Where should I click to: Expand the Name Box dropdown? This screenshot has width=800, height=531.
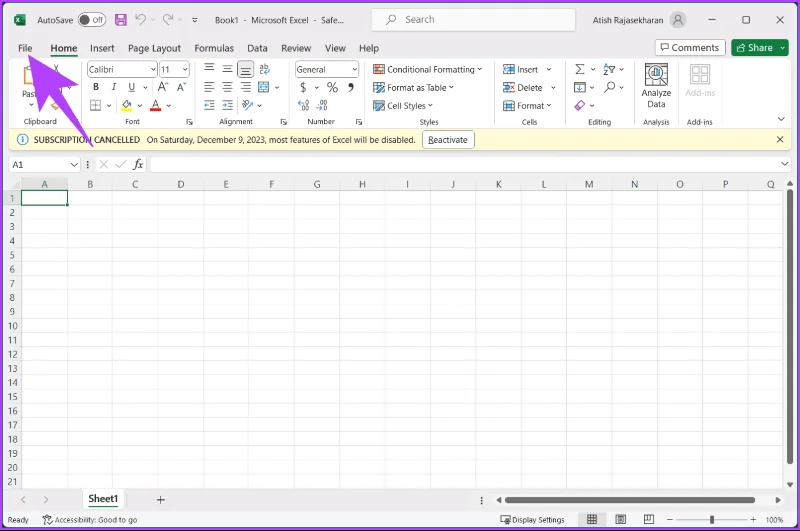click(x=74, y=164)
